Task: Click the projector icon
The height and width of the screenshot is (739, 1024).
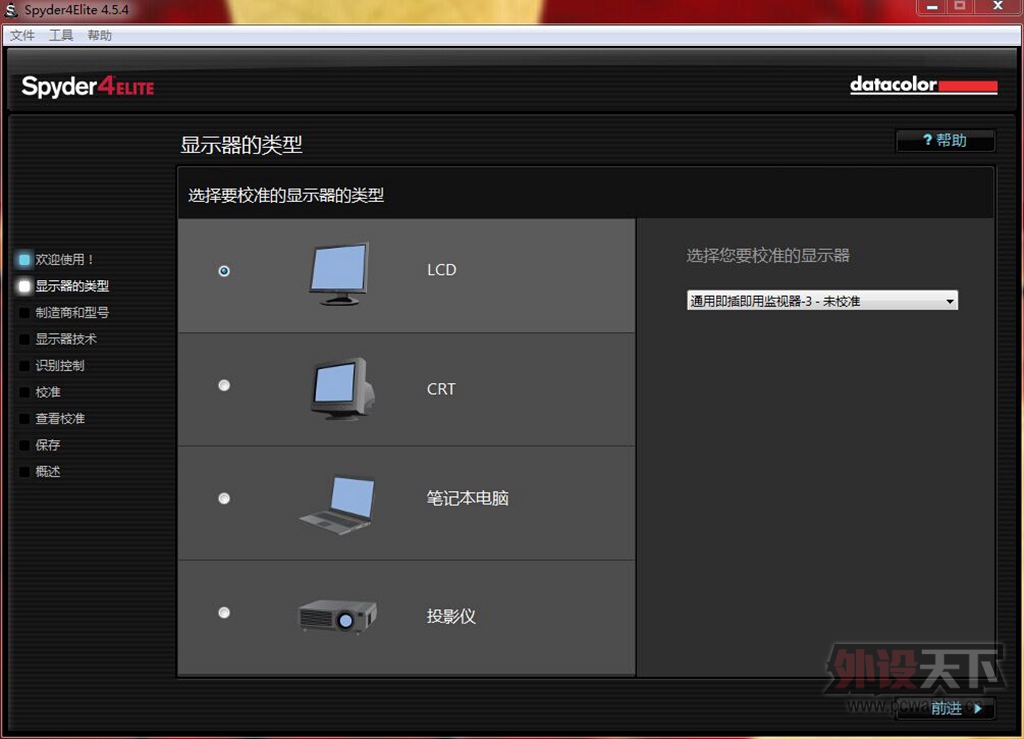Action: point(337,616)
